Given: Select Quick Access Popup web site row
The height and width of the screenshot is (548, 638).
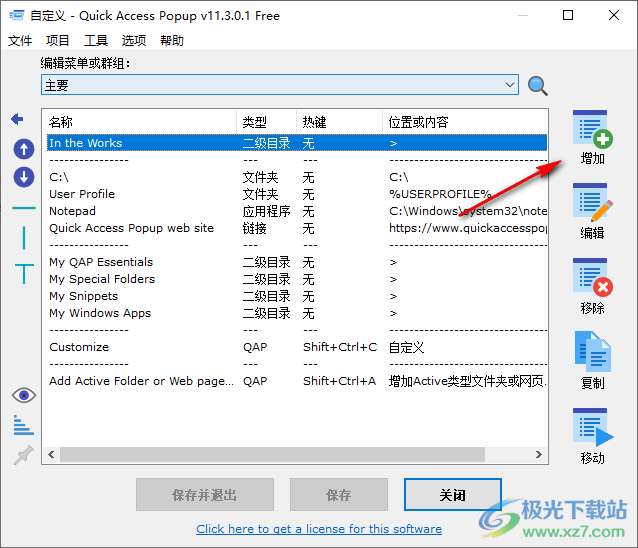Looking at the screenshot, I should tap(297, 228).
